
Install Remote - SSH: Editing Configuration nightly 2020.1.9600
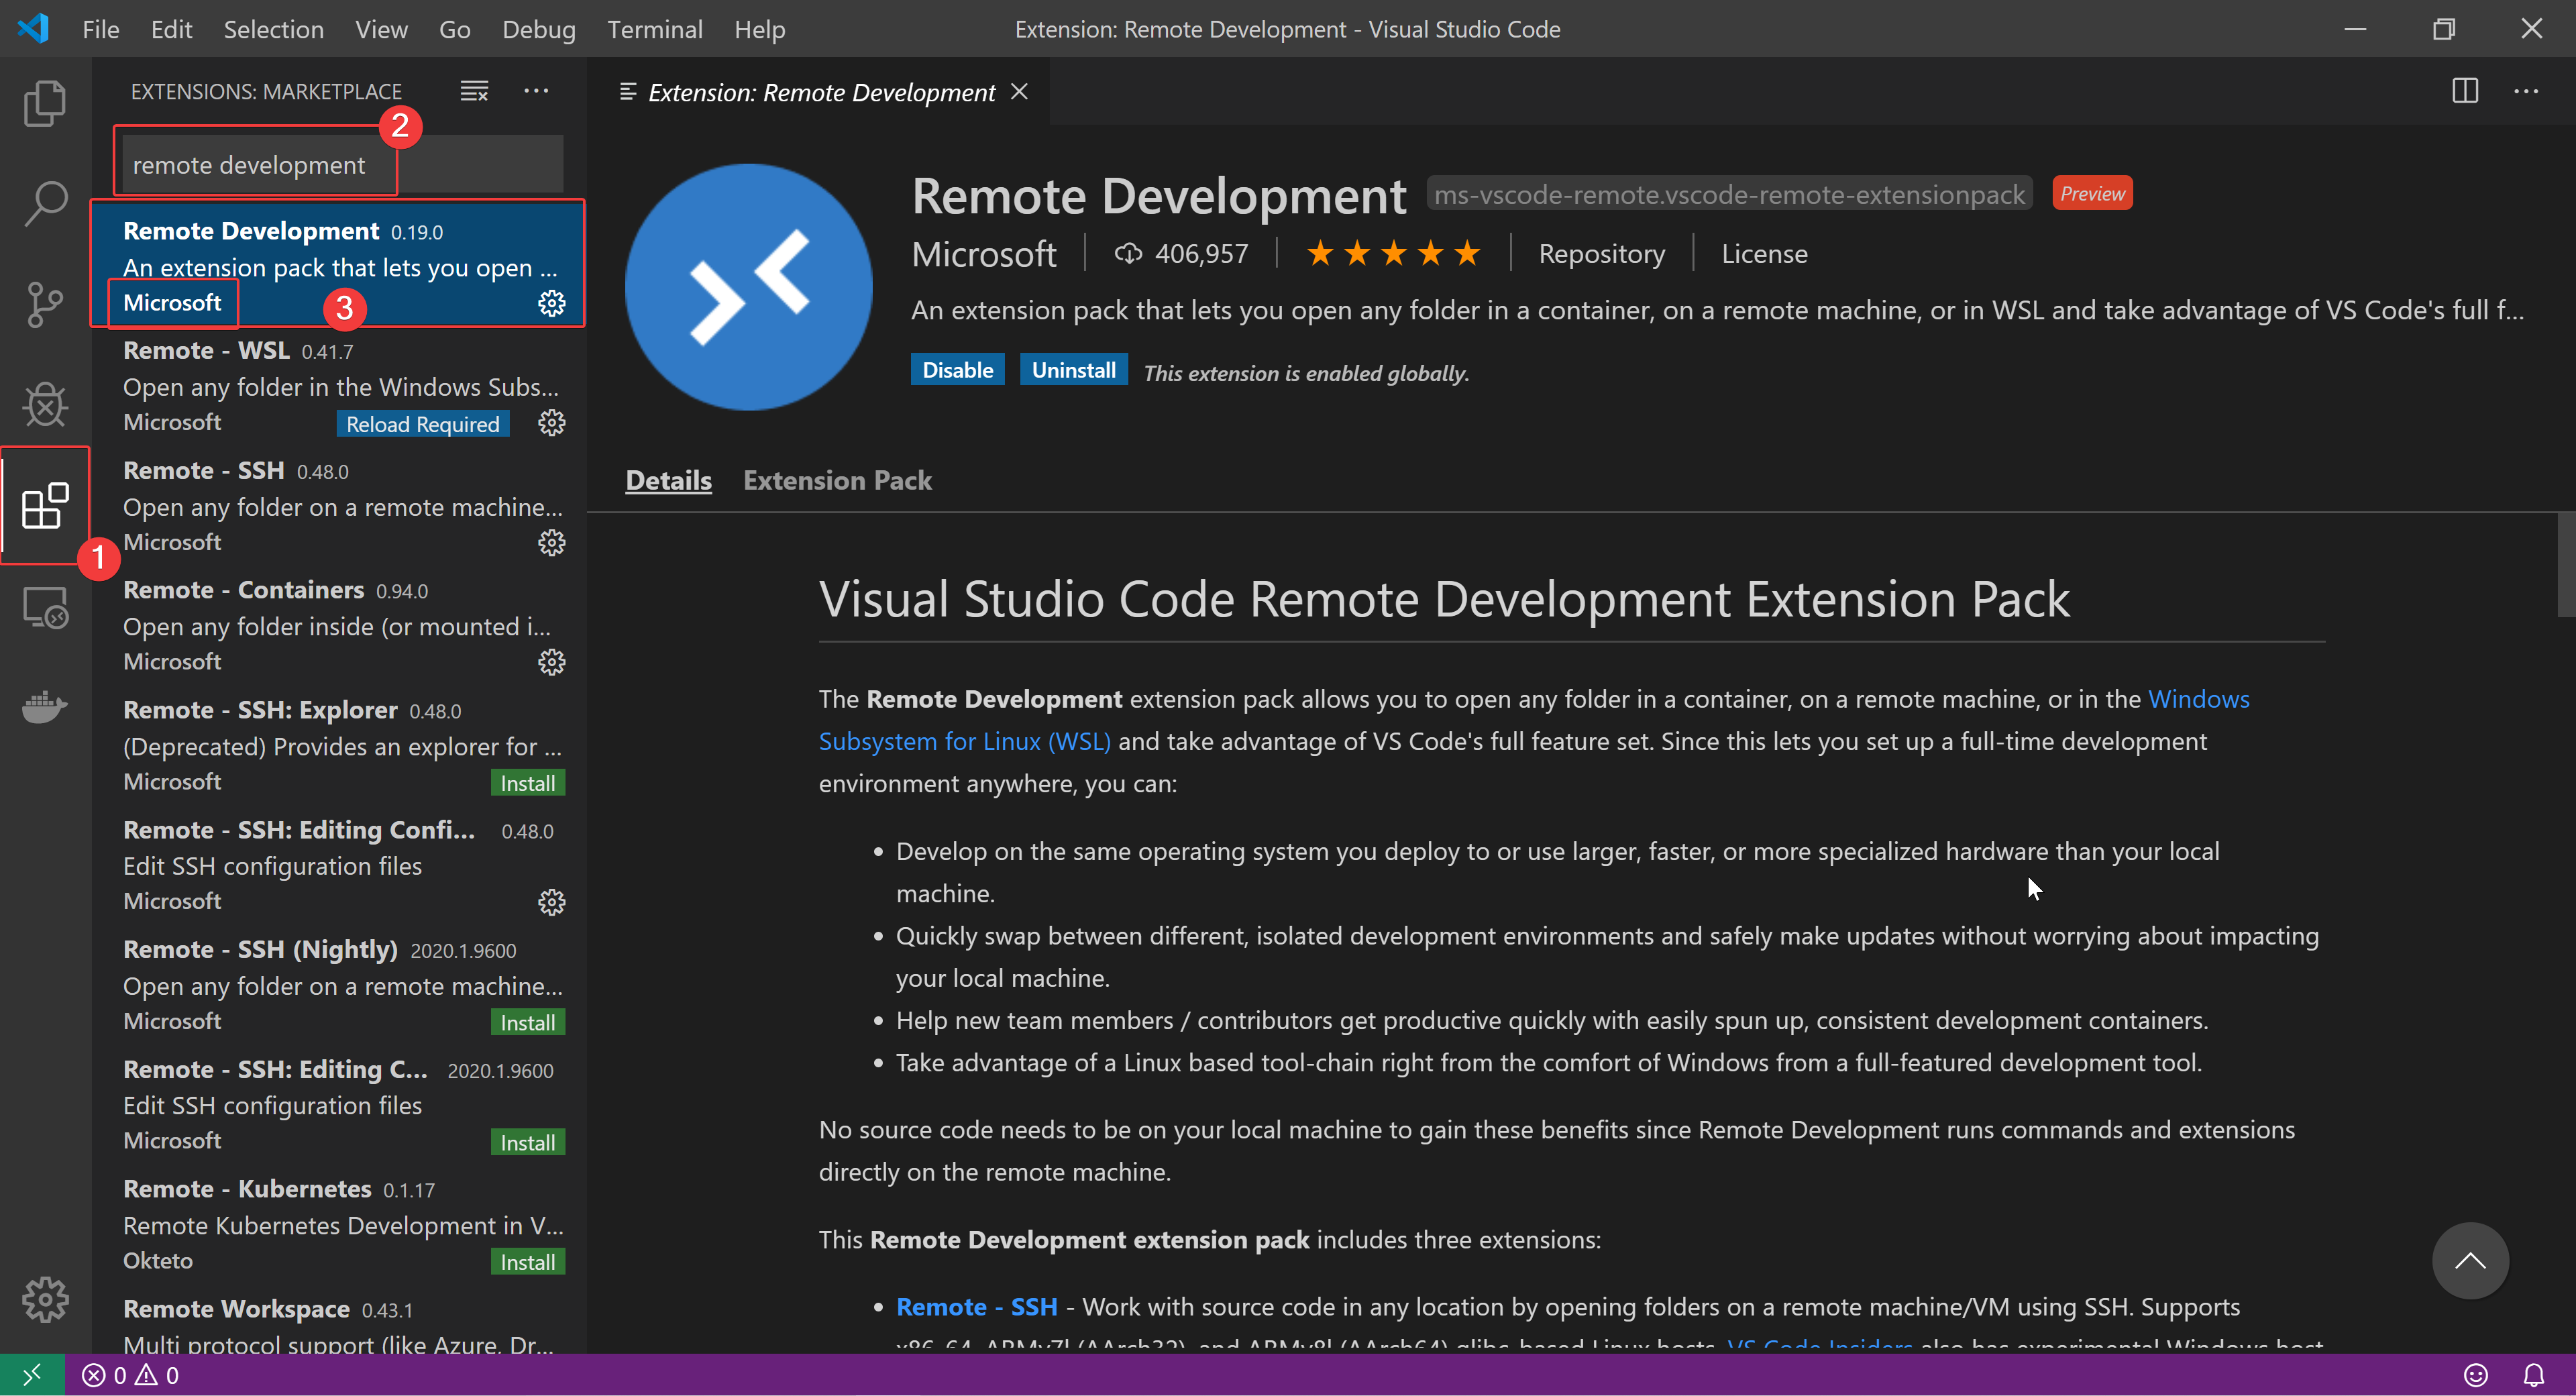click(x=527, y=1142)
